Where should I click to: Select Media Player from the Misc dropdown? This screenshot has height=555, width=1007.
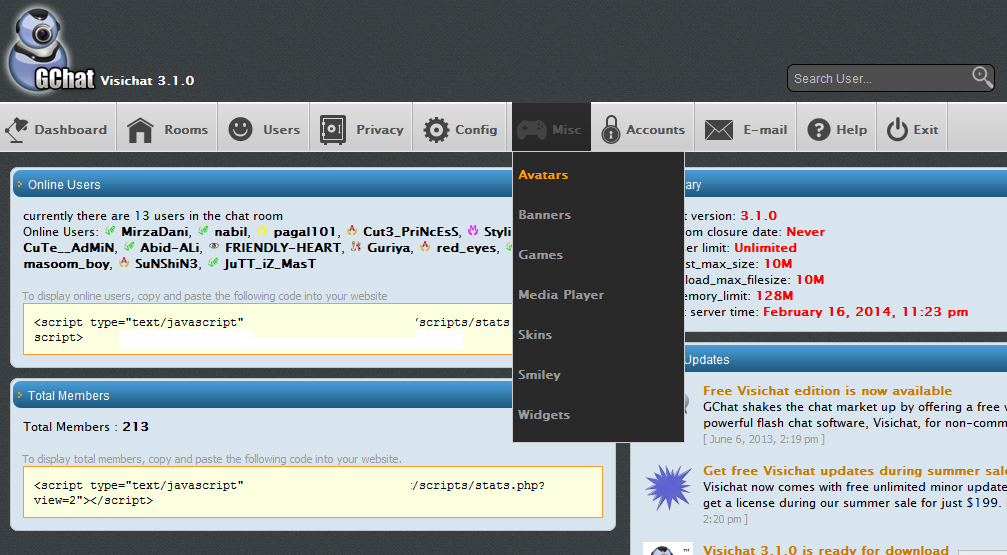[x=561, y=295]
